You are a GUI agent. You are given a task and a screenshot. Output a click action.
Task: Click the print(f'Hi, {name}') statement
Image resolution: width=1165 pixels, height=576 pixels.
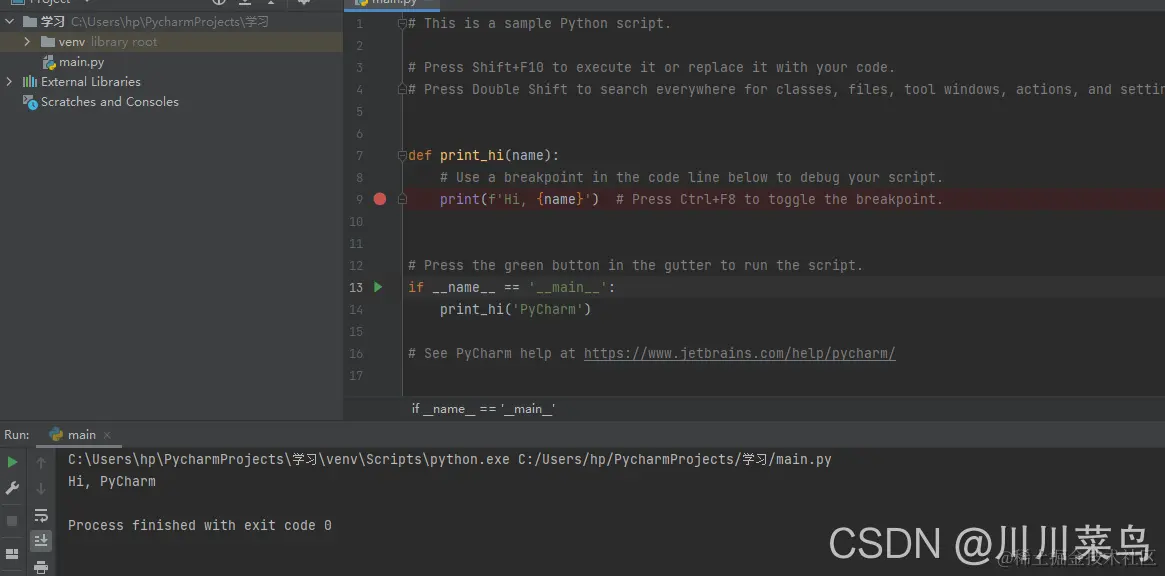pyautogui.click(x=519, y=199)
